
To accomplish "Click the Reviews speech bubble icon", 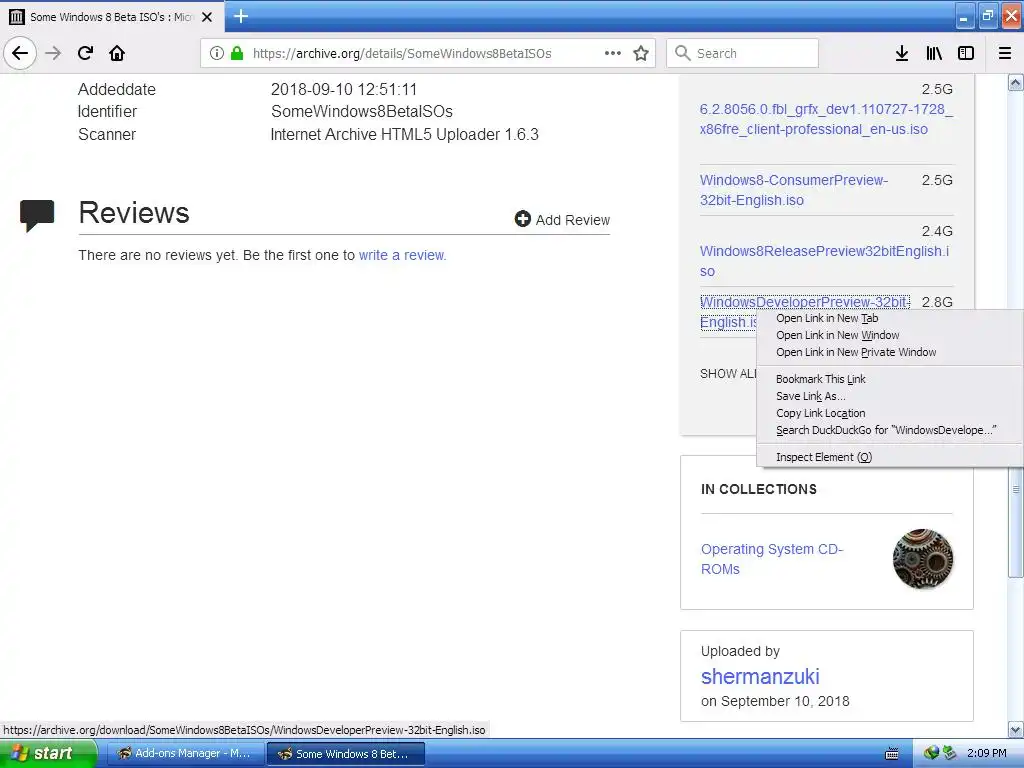I will pos(37,216).
